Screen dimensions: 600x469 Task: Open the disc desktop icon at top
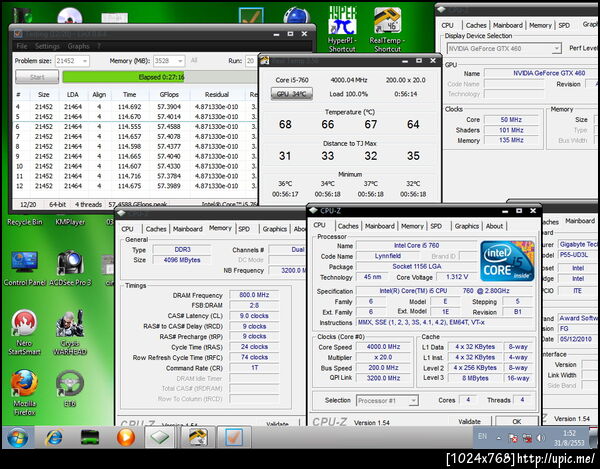tap(70, 15)
